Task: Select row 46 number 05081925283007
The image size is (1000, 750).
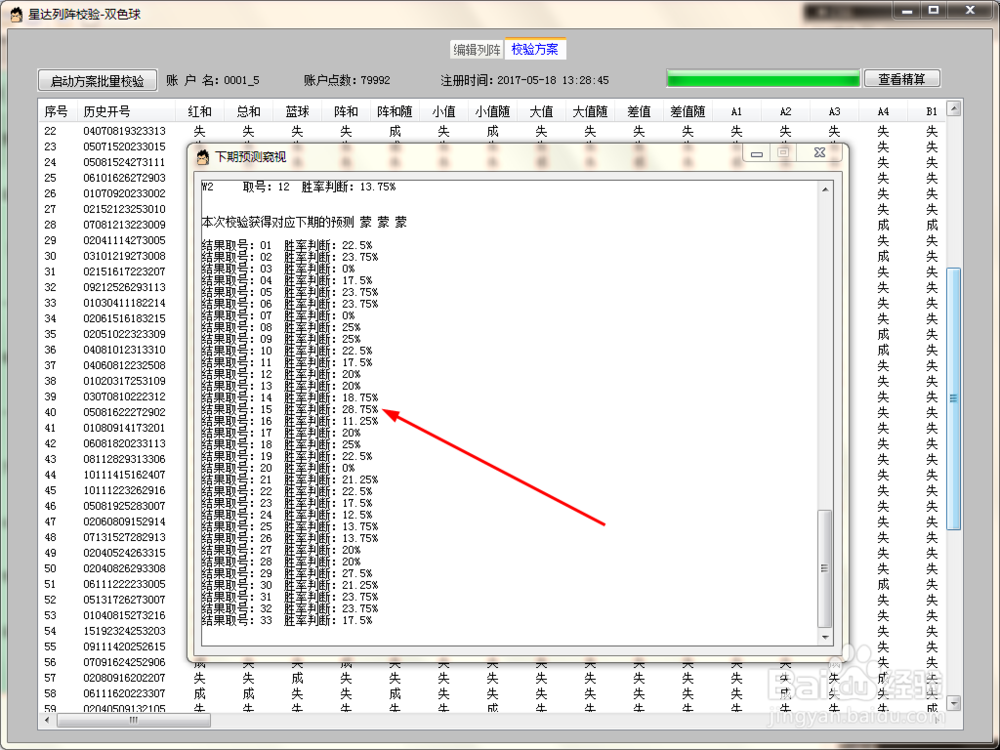Action: coord(124,506)
